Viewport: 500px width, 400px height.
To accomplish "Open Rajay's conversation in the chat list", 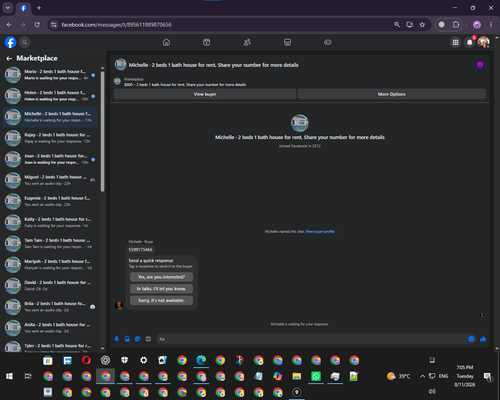I will point(50,138).
